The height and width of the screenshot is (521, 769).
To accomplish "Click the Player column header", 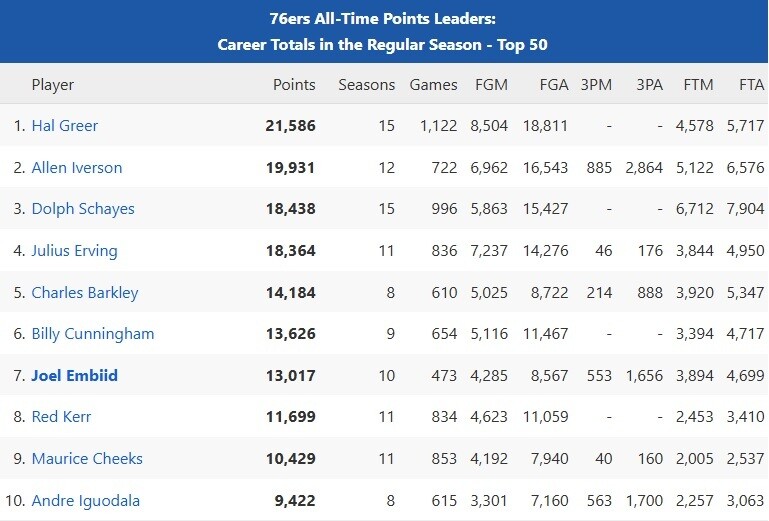I will [x=53, y=85].
